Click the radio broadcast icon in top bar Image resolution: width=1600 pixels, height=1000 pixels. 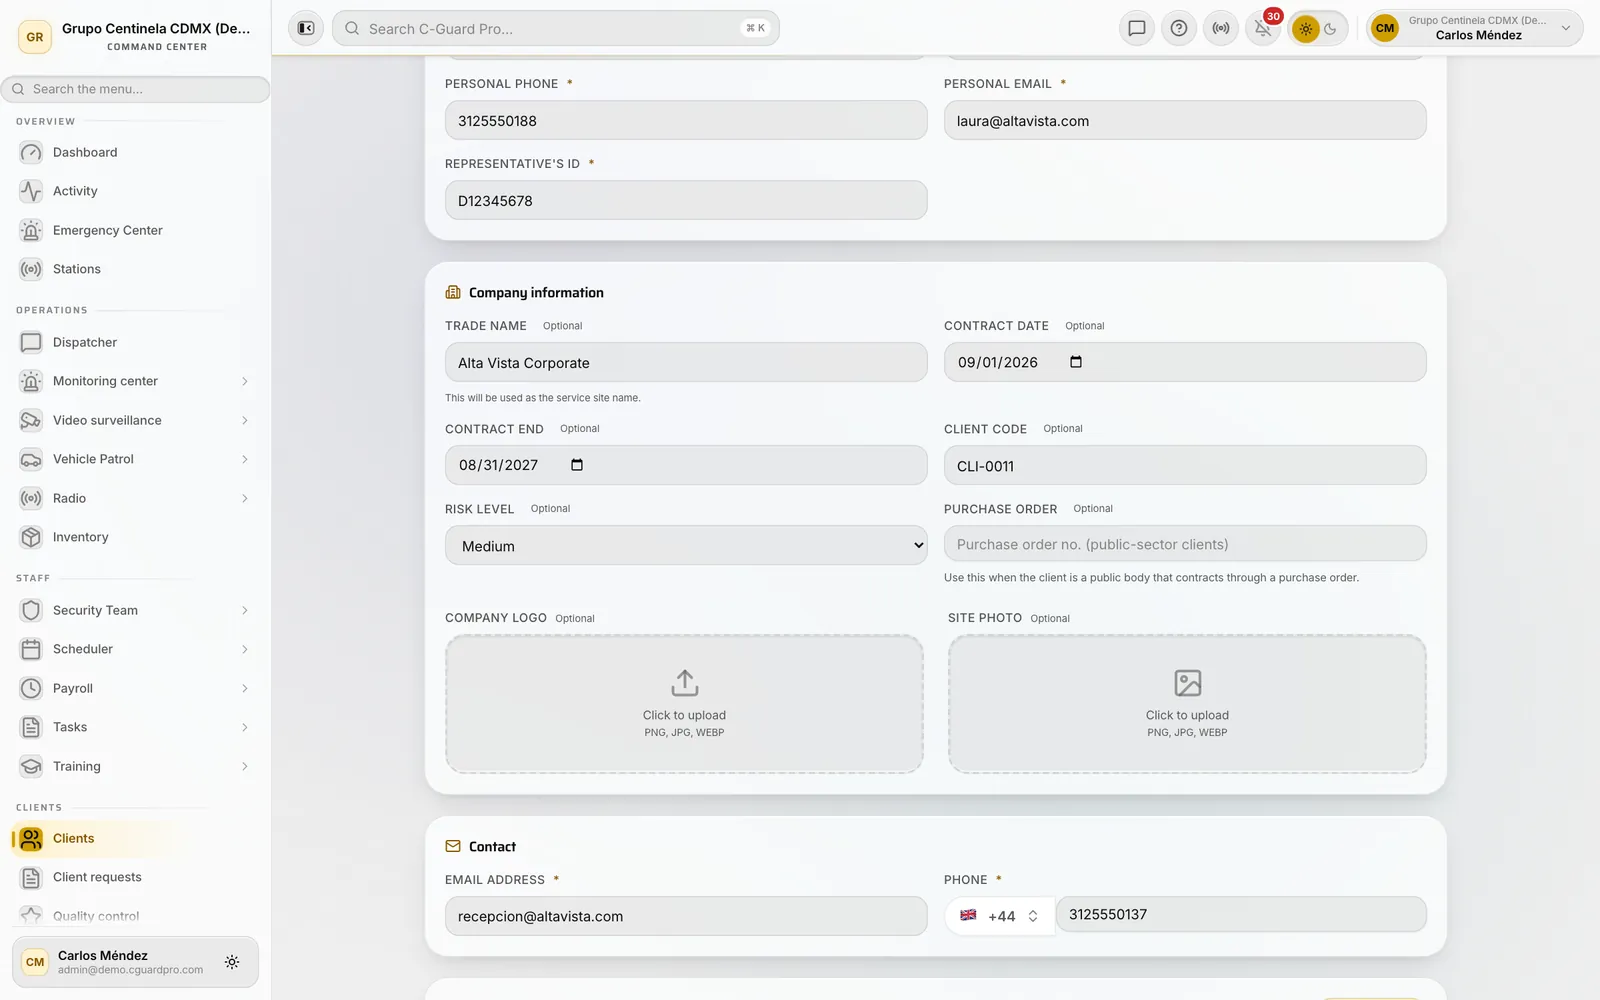click(x=1221, y=28)
